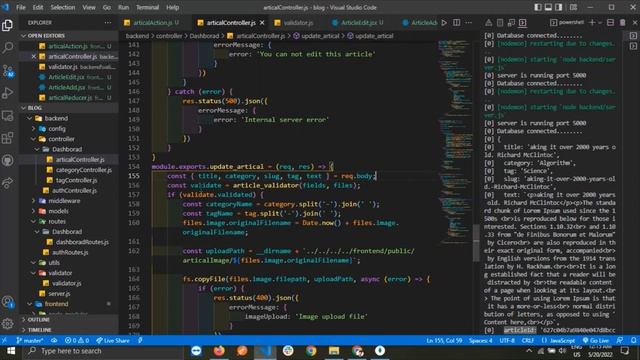
Task: Switch to the ArticleEdit.jsx editor tab
Action: click(358, 22)
